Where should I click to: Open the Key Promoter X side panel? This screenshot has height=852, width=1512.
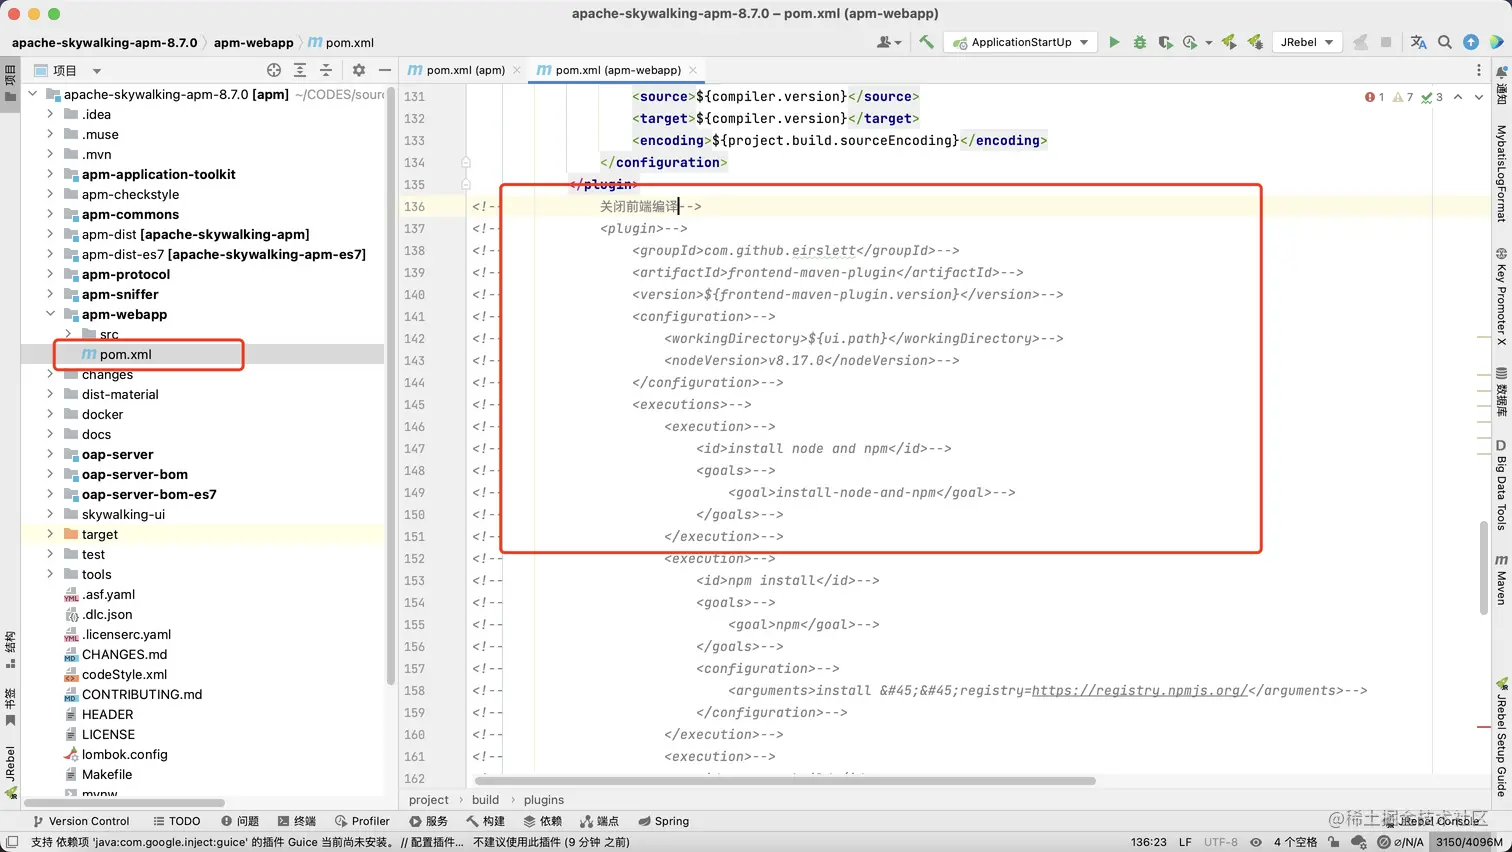[1501, 297]
